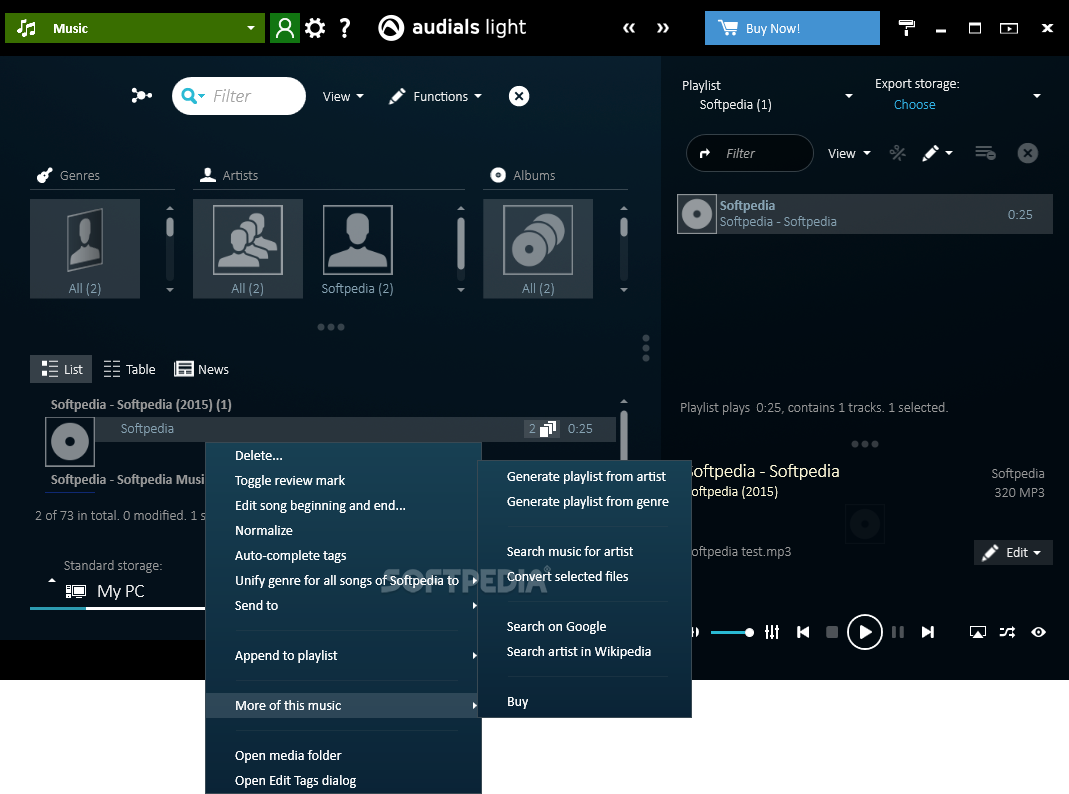Switch to News tab

(x=201, y=369)
